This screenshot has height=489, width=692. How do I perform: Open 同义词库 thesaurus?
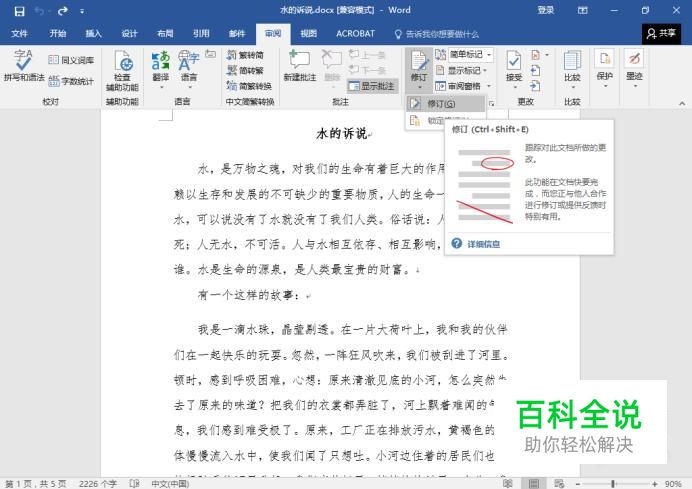(x=71, y=60)
